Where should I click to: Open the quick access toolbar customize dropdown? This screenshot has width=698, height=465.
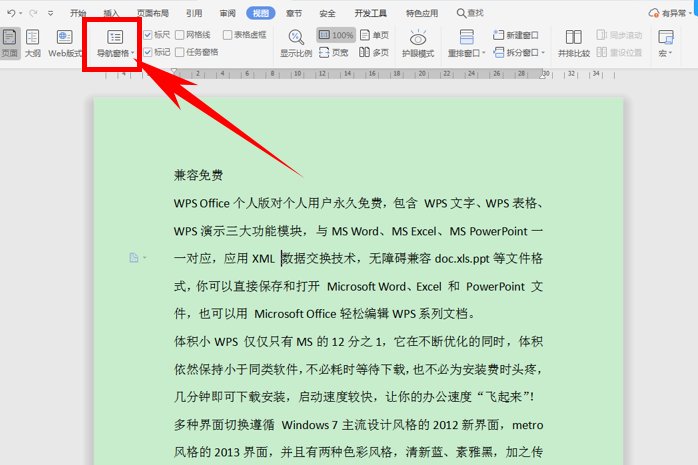click(50, 13)
